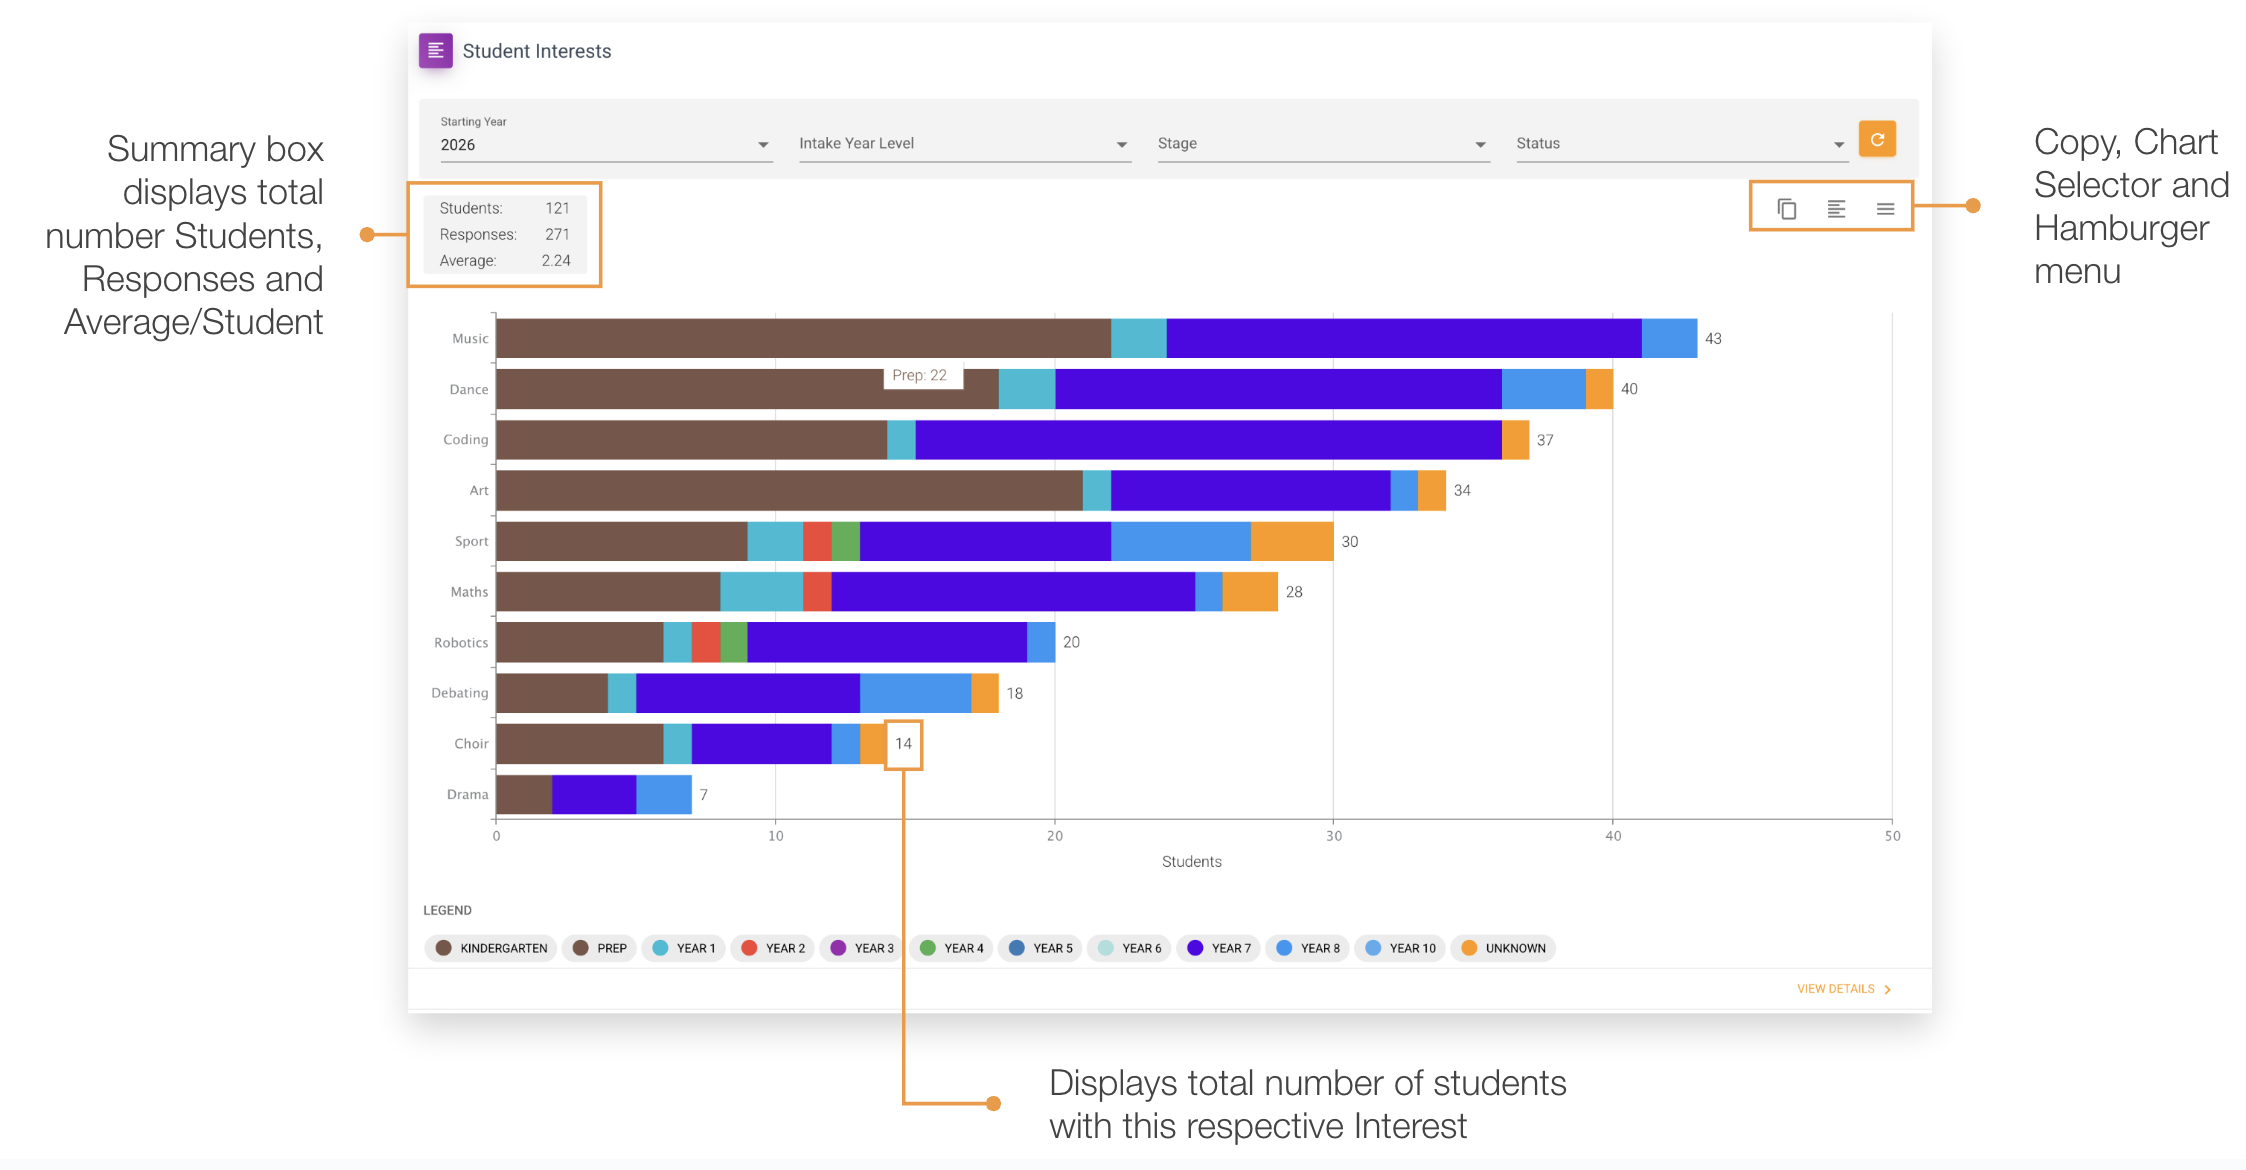Click the YEAR 8 legend color dot
This screenshot has height=1170, width=2246.
[1283, 948]
